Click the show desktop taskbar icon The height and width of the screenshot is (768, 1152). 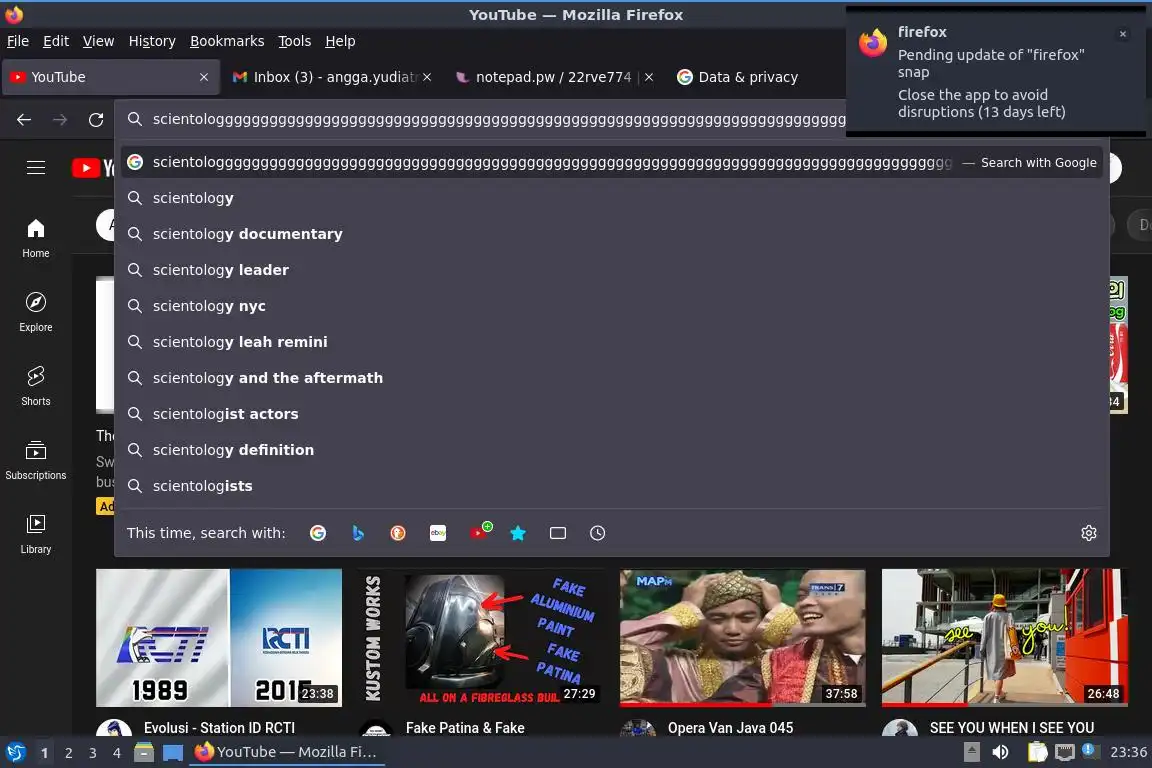tap(173, 753)
